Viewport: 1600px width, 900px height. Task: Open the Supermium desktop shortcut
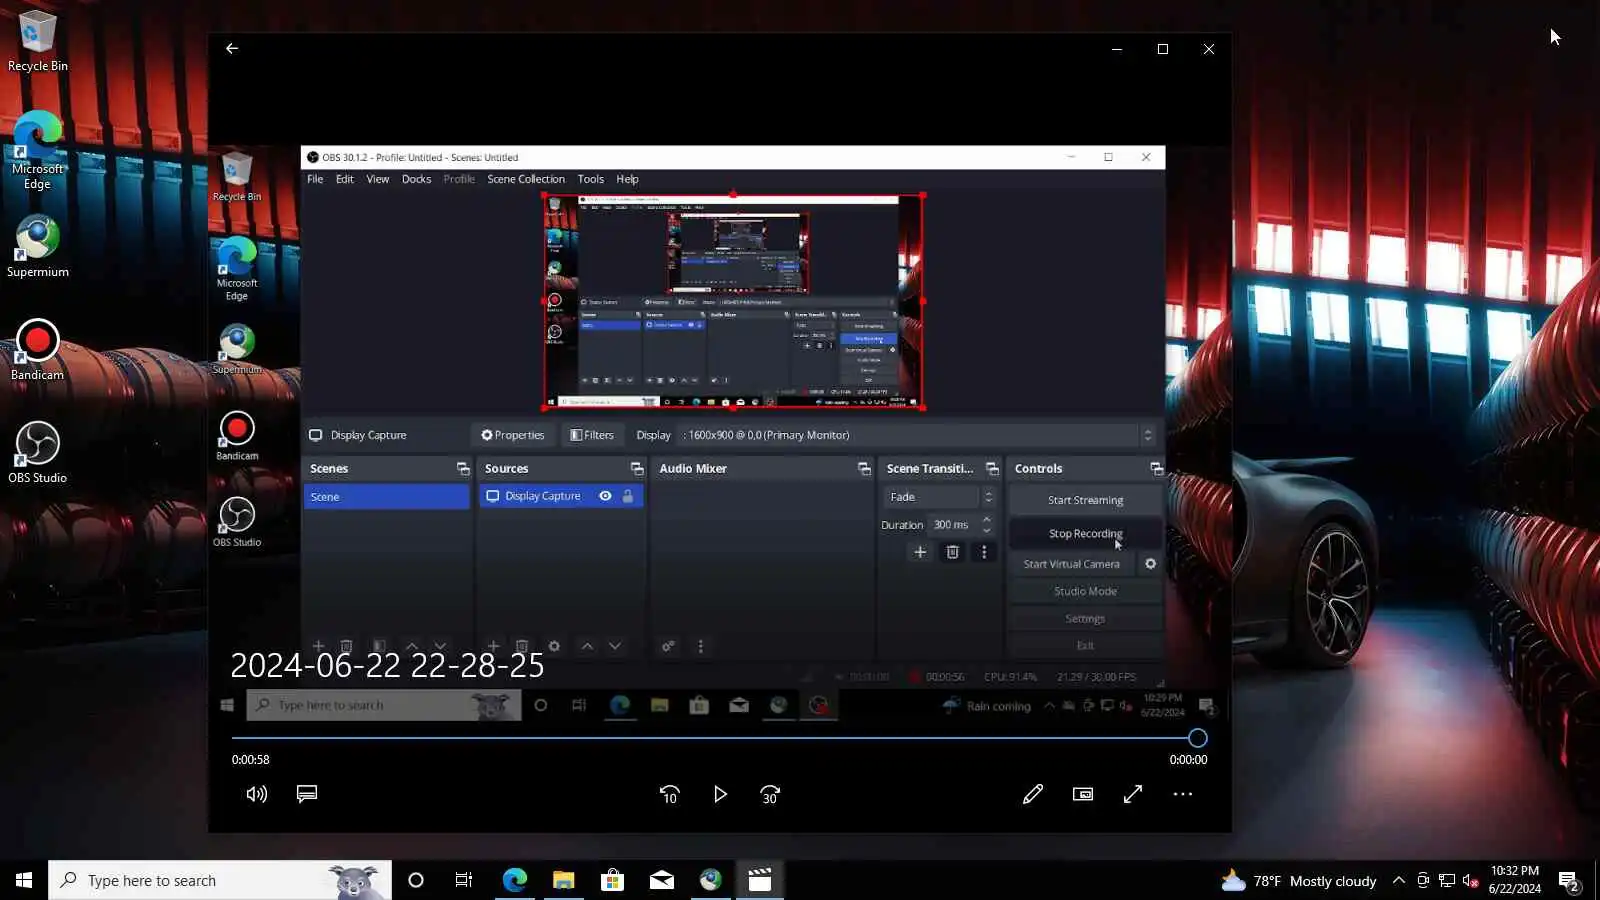(37, 247)
